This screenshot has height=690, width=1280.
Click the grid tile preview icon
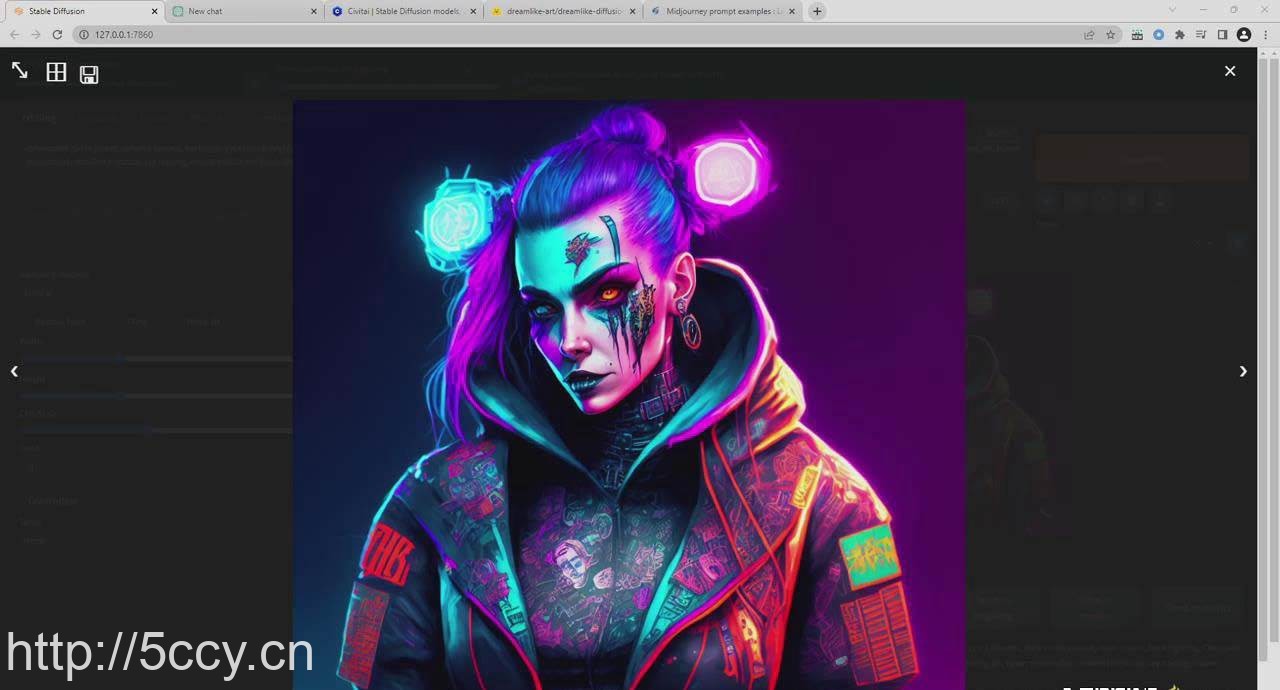point(56,72)
